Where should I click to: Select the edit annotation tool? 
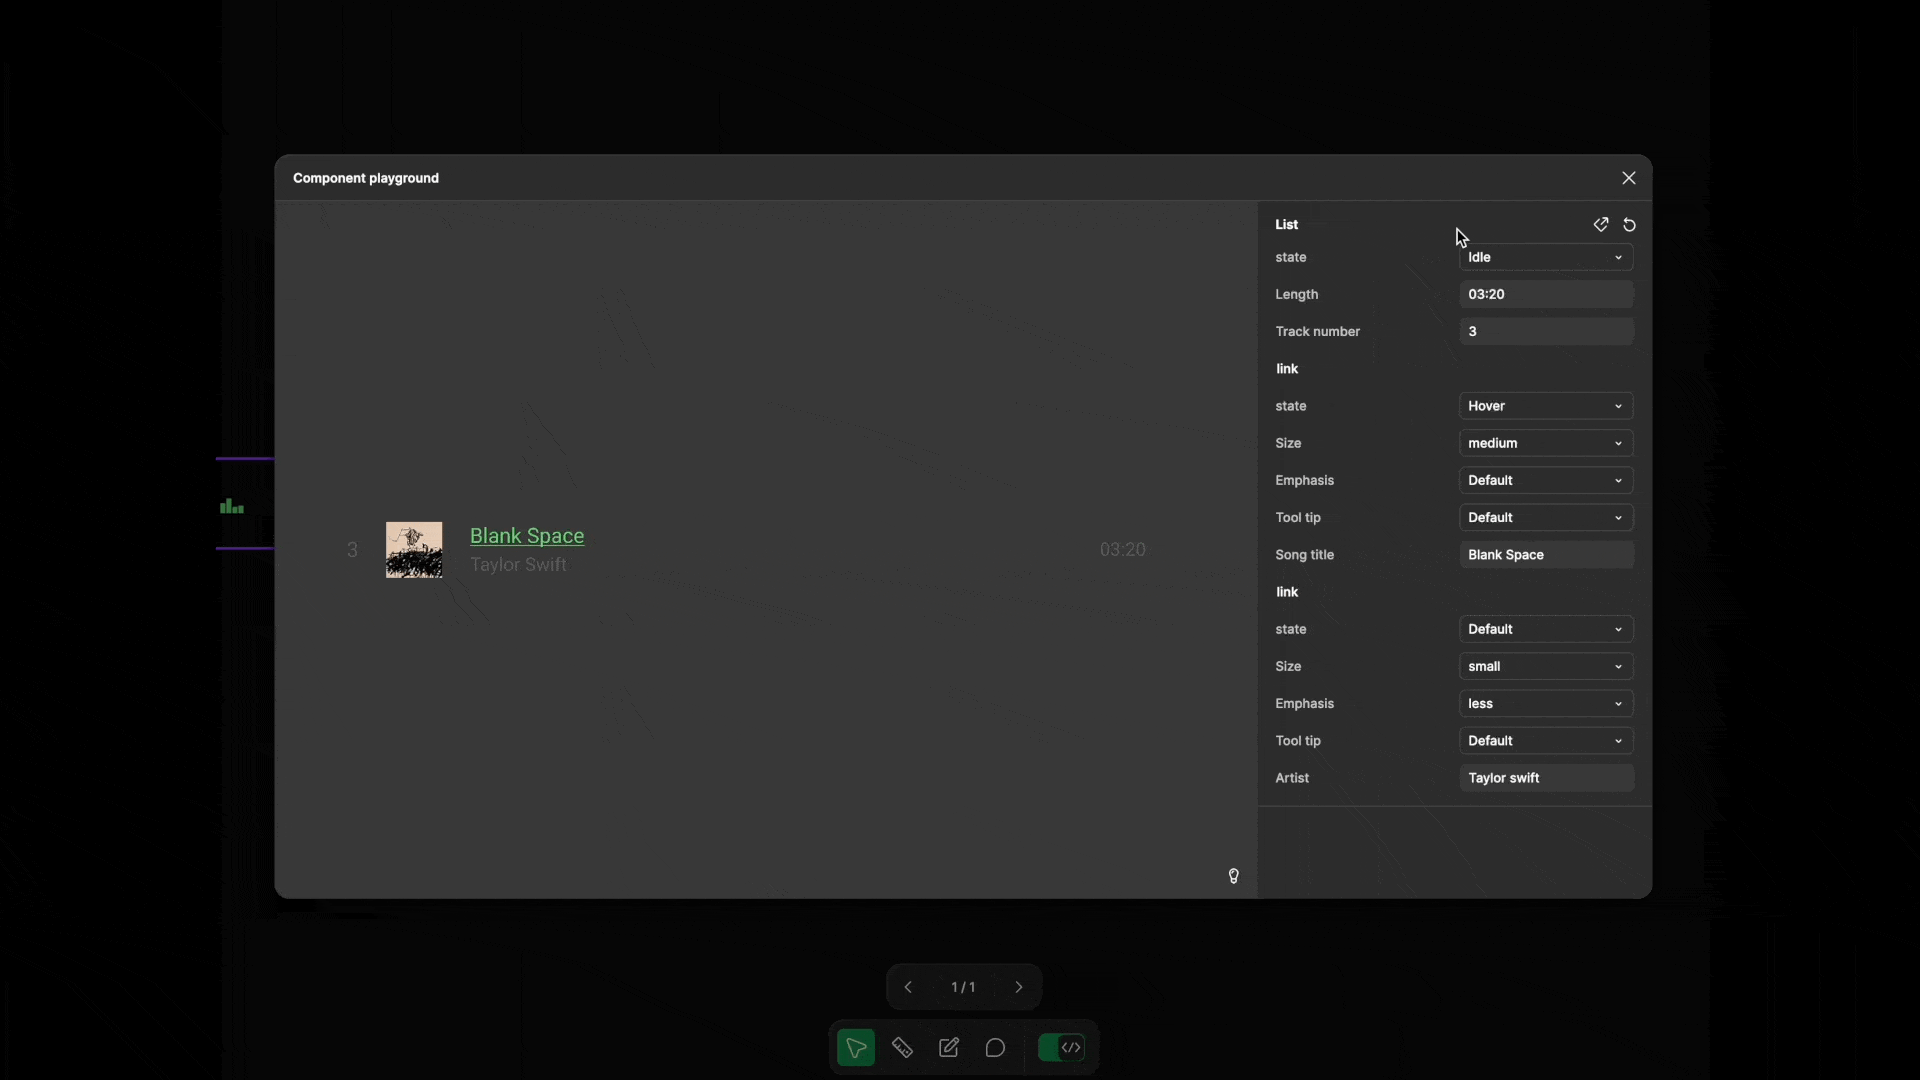pos(949,1048)
